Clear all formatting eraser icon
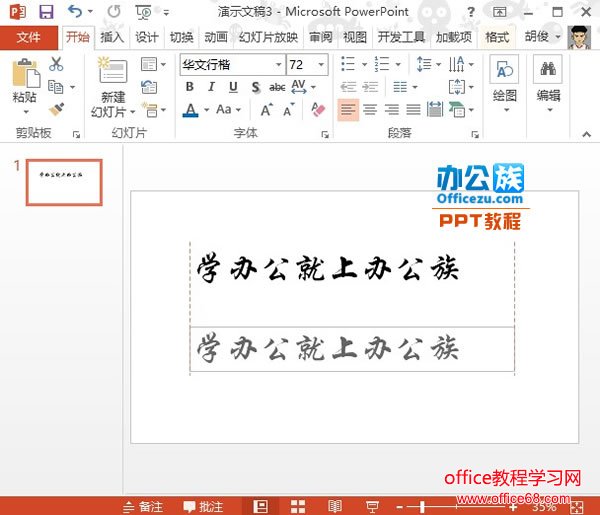 coord(318,110)
